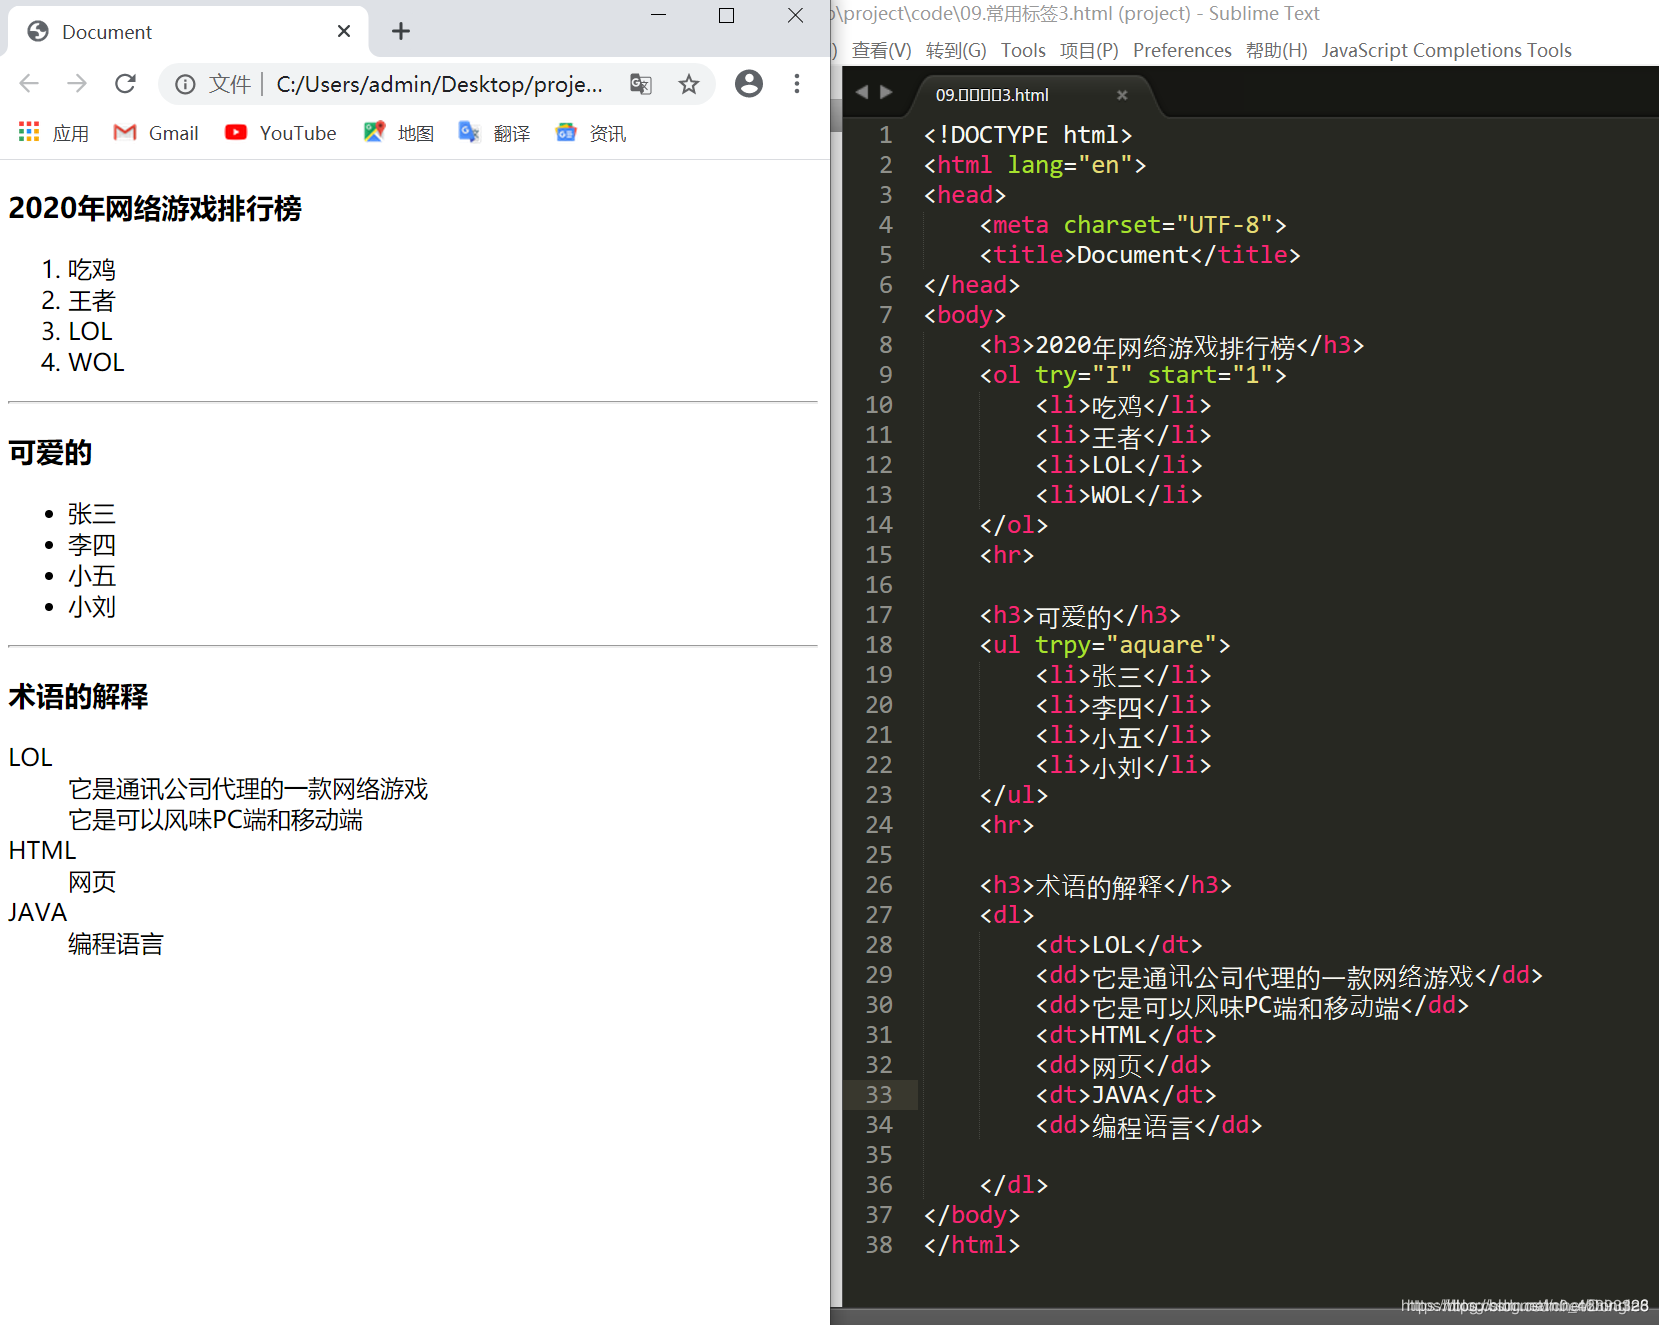This screenshot has height=1325, width=1659.
Task: Open the 应用 apps bookmark
Action: point(54,133)
